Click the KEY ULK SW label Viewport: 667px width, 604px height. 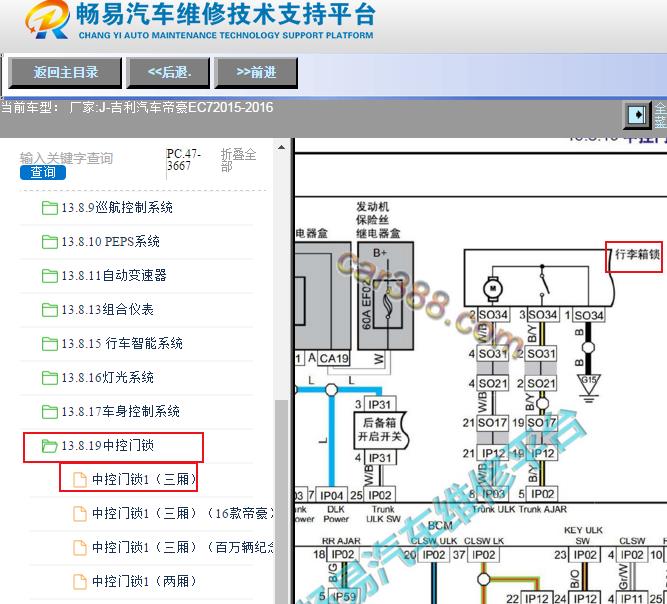[x=583, y=535]
